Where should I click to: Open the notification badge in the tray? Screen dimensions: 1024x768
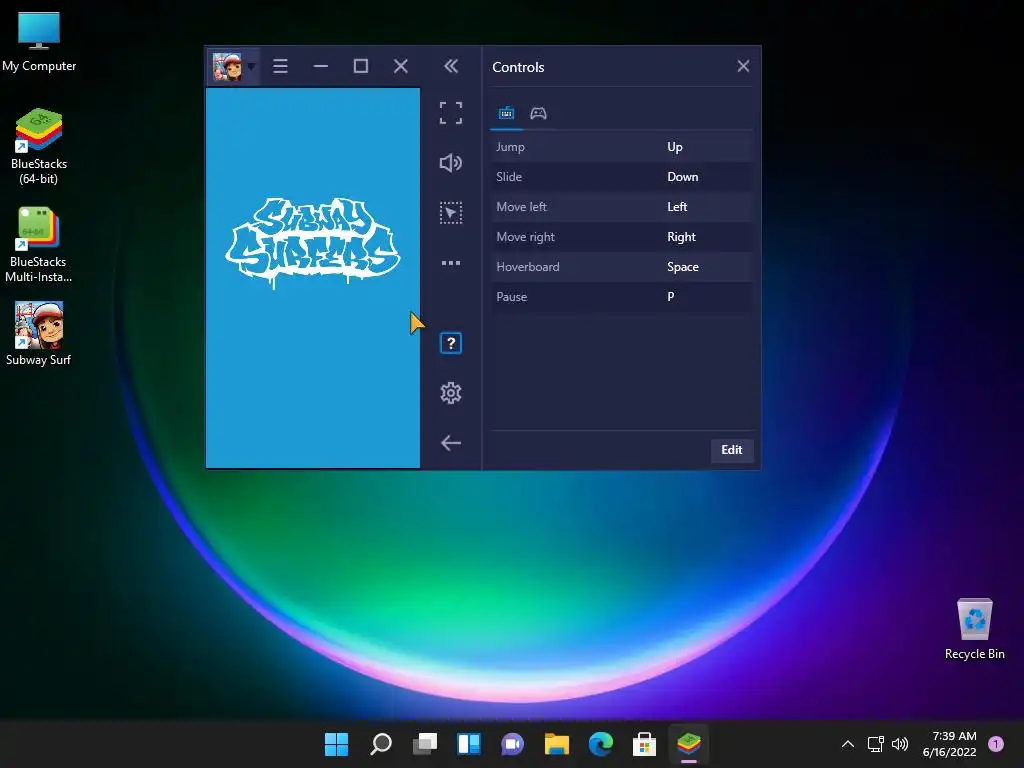tap(996, 744)
